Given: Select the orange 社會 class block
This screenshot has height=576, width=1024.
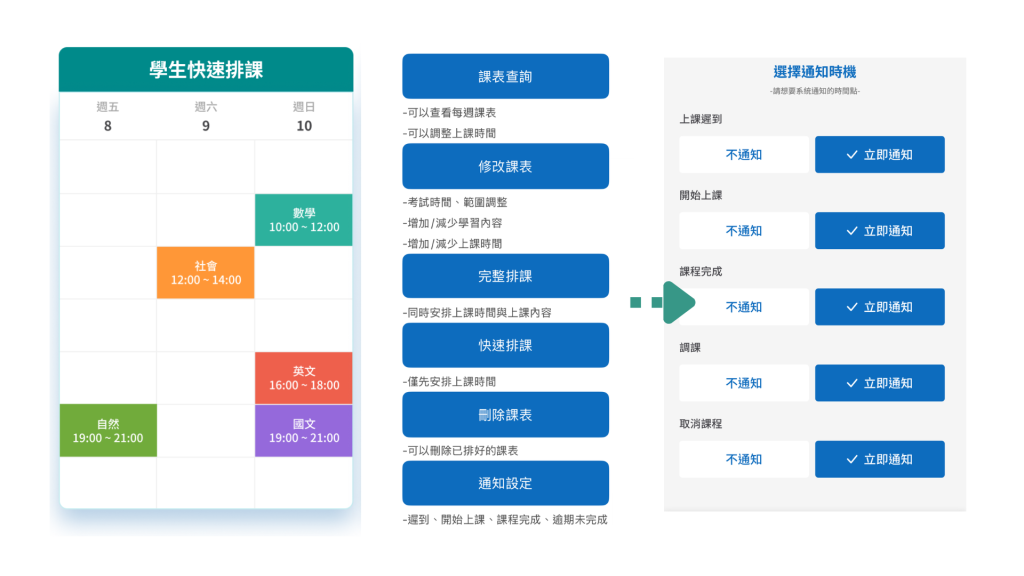Looking at the screenshot, I should (205, 271).
